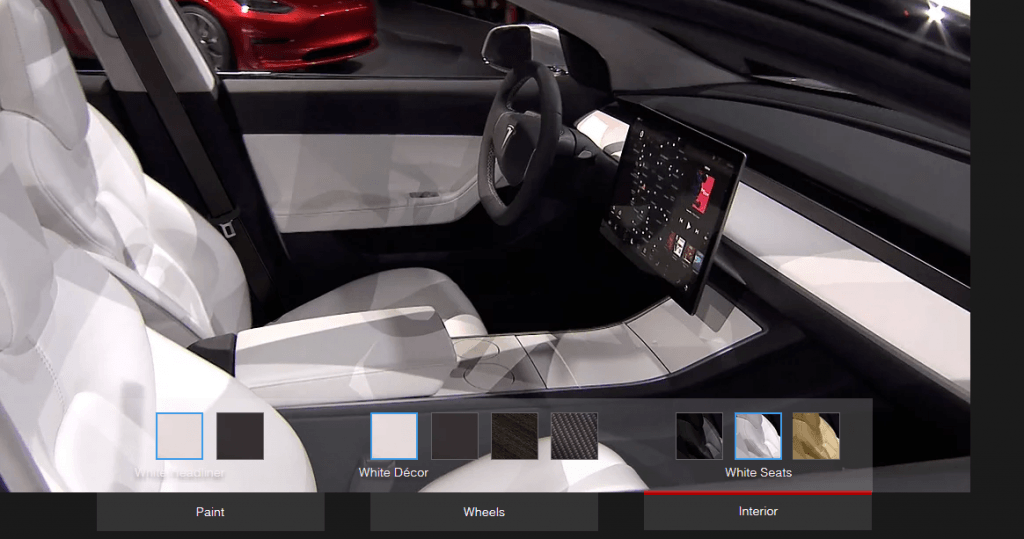Pick the dark black décor swatch

coord(455,436)
